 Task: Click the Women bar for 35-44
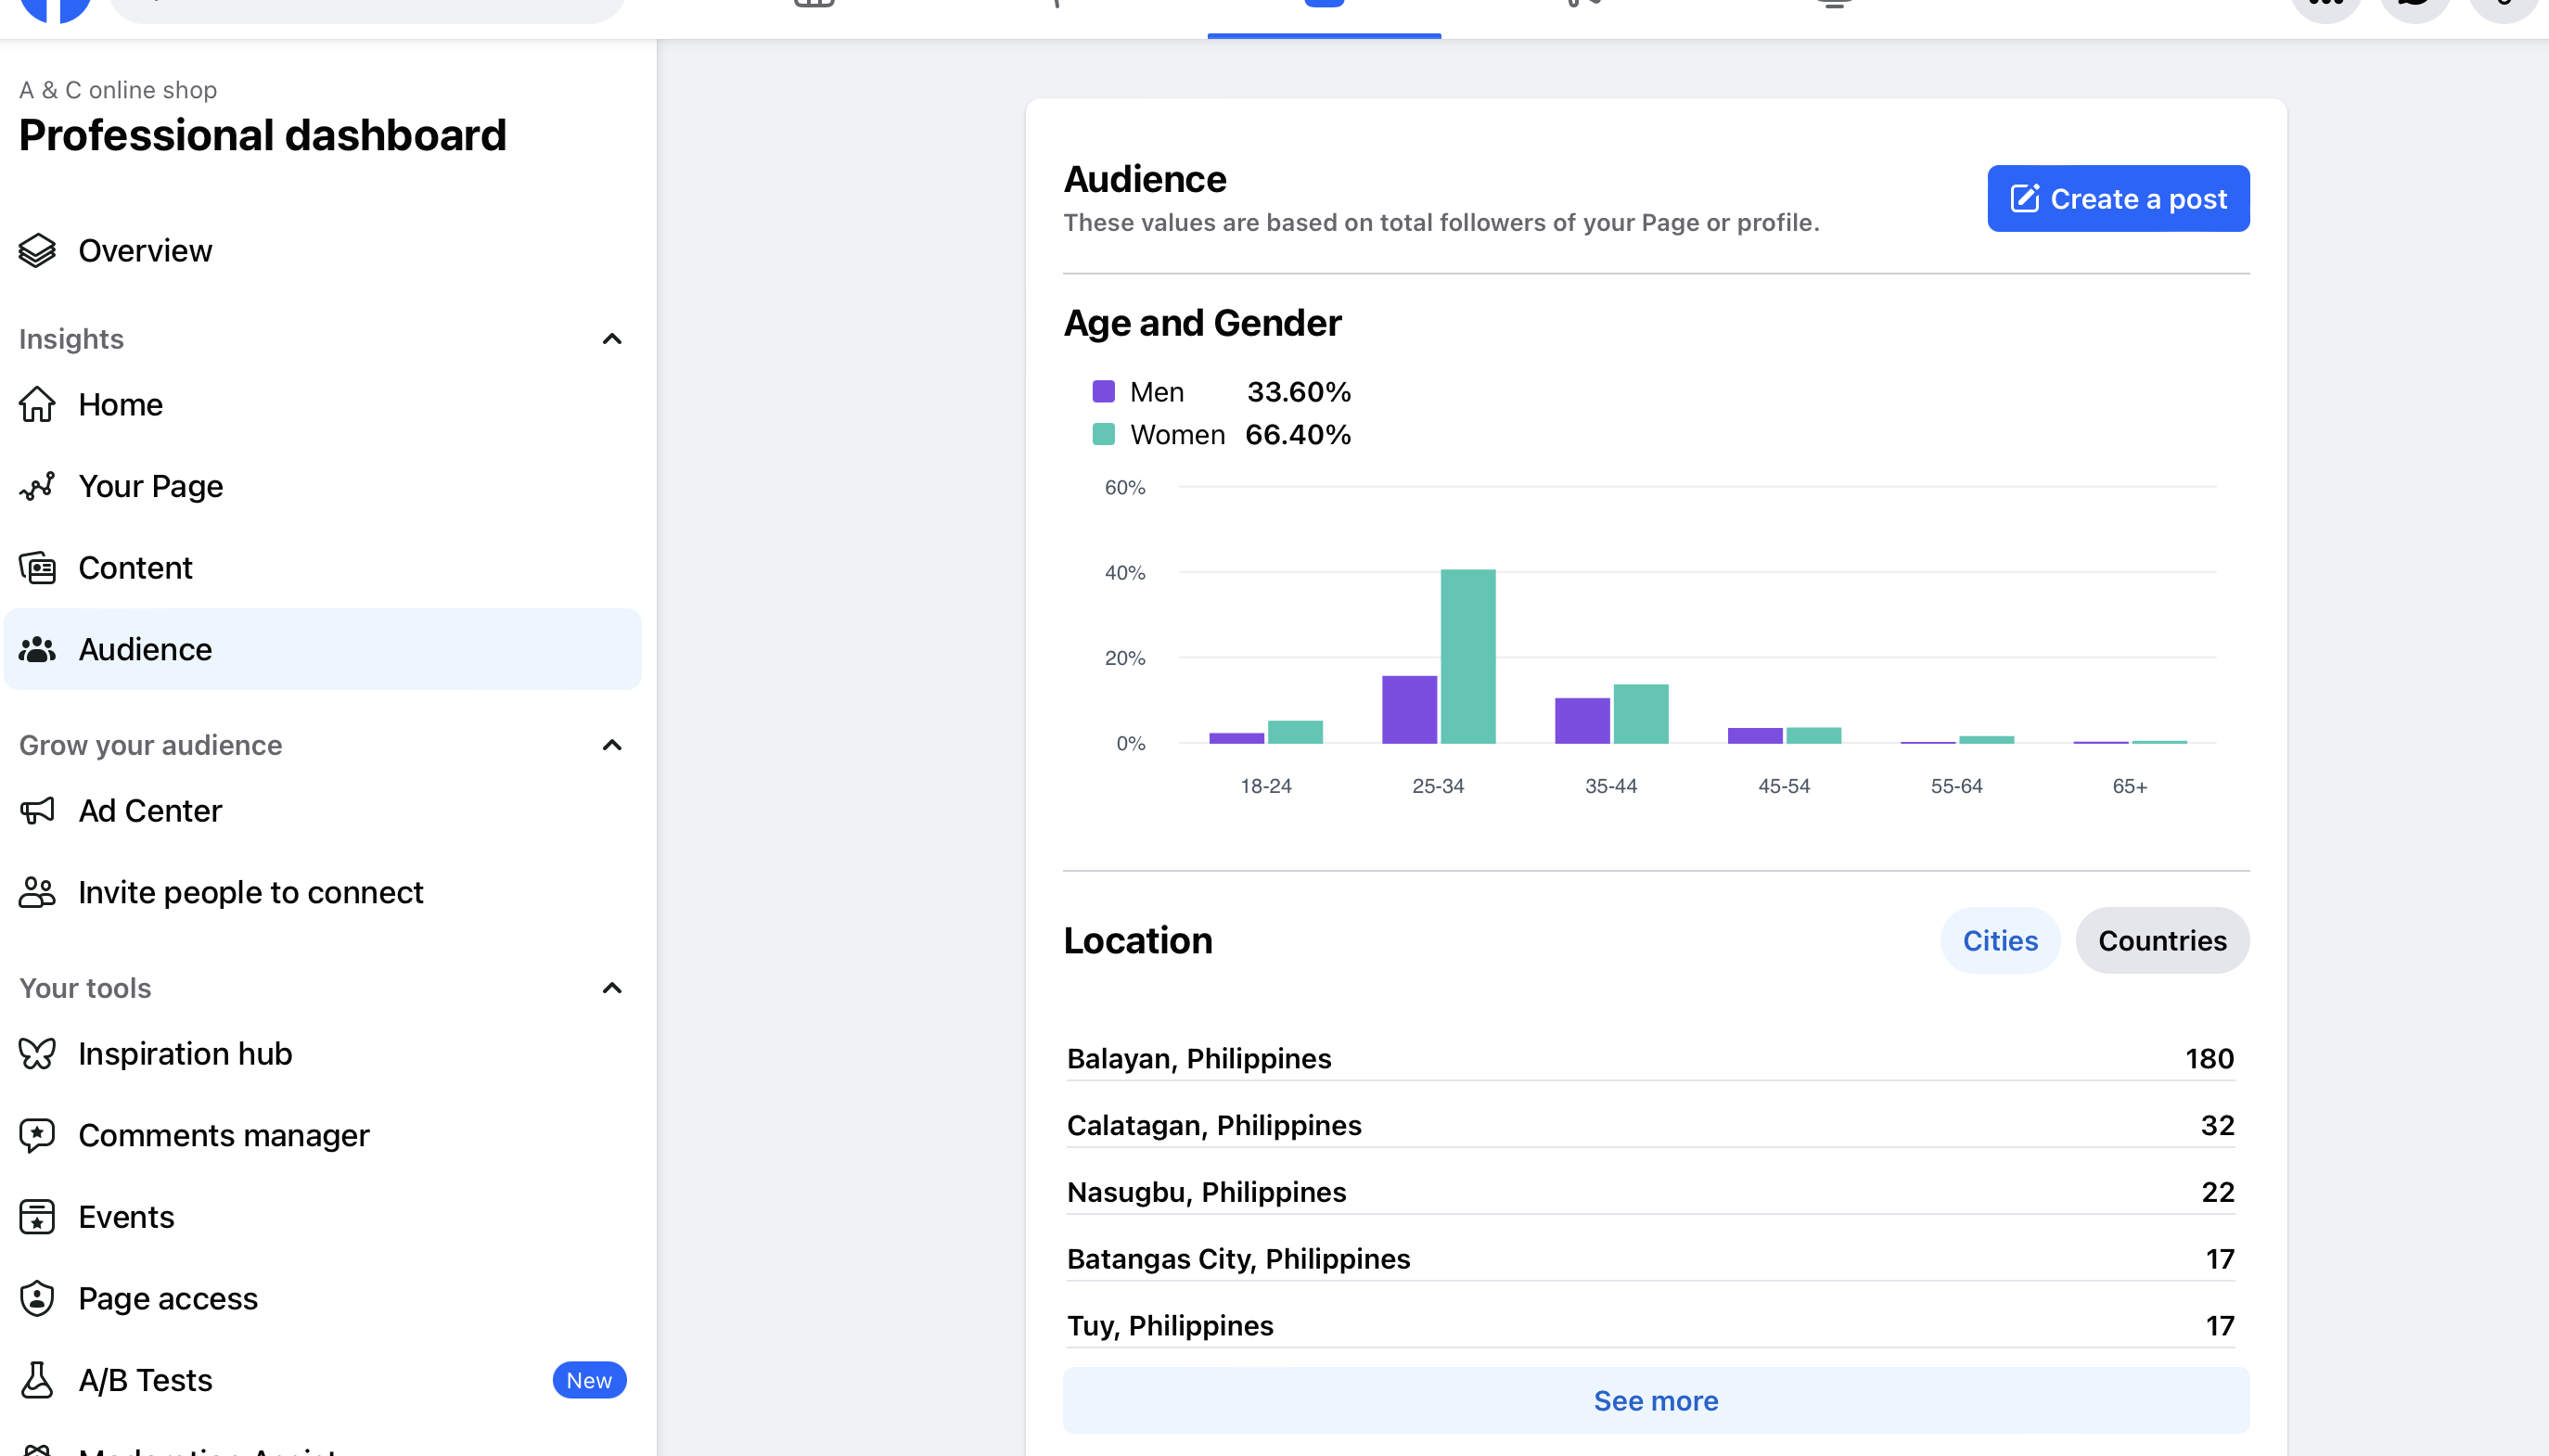[1640, 714]
